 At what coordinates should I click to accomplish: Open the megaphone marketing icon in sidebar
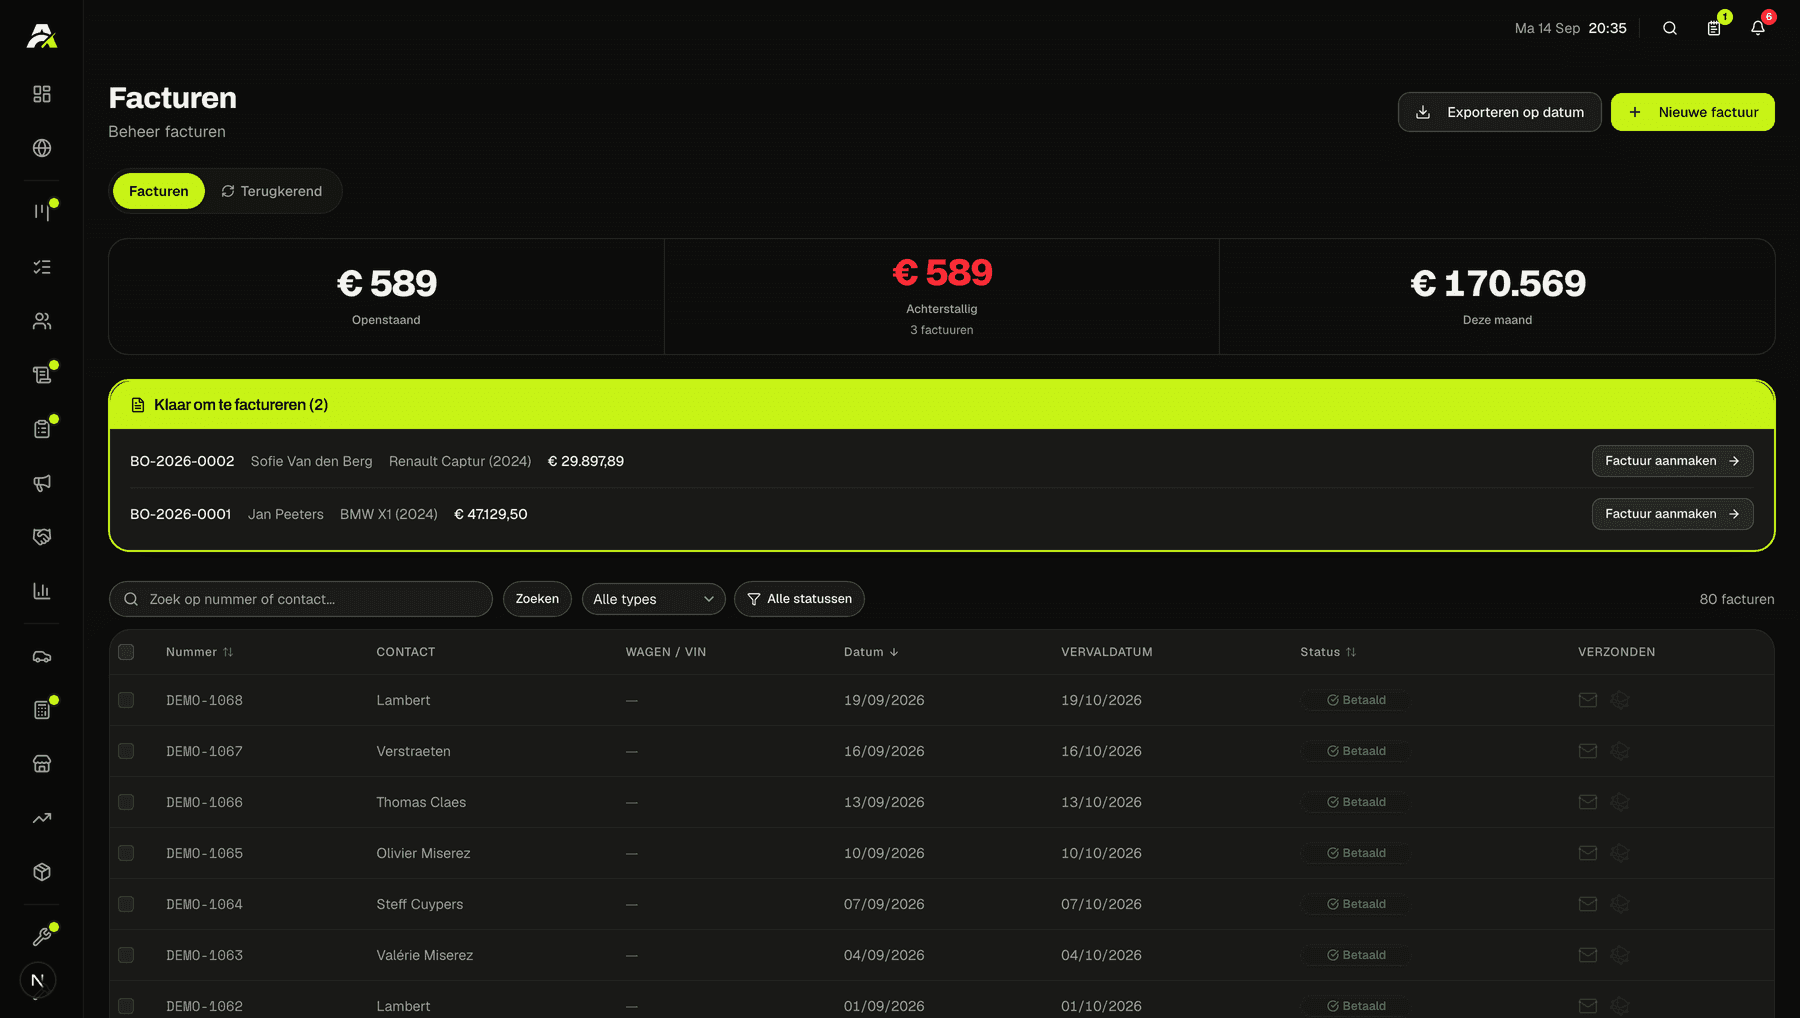[x=42, y=483]
